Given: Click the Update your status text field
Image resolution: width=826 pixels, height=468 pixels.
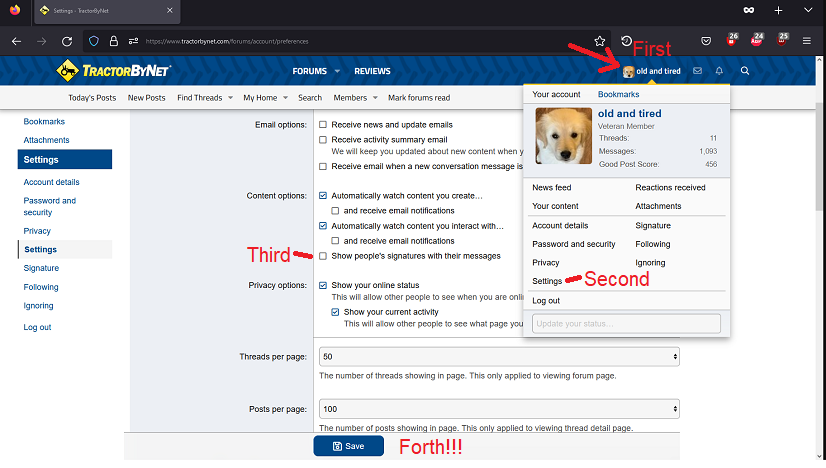Looking at the screenshot, I should tap(626, 323).
